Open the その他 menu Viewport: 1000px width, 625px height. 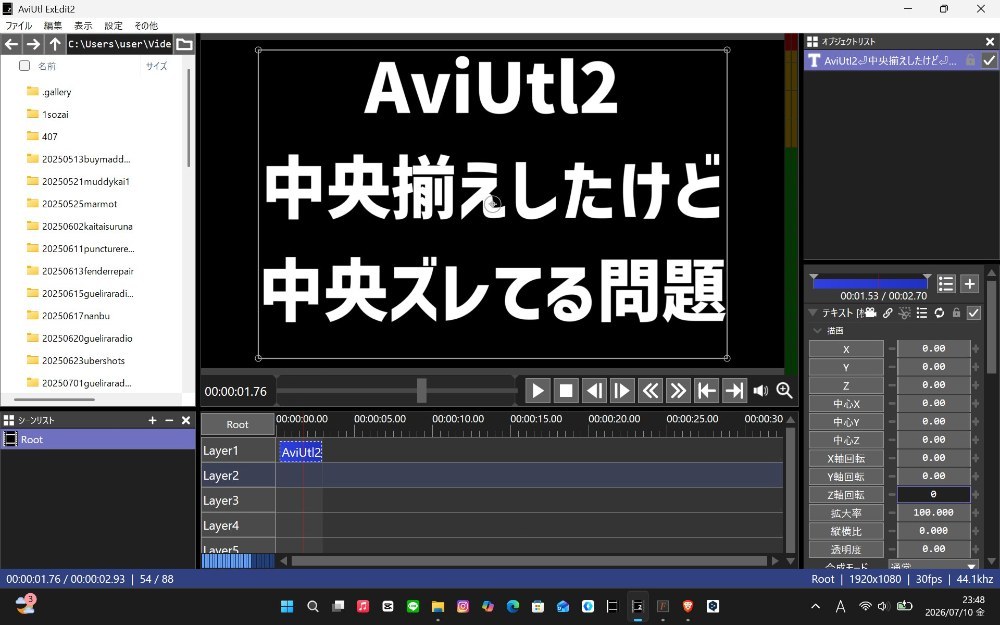point(145,26)
